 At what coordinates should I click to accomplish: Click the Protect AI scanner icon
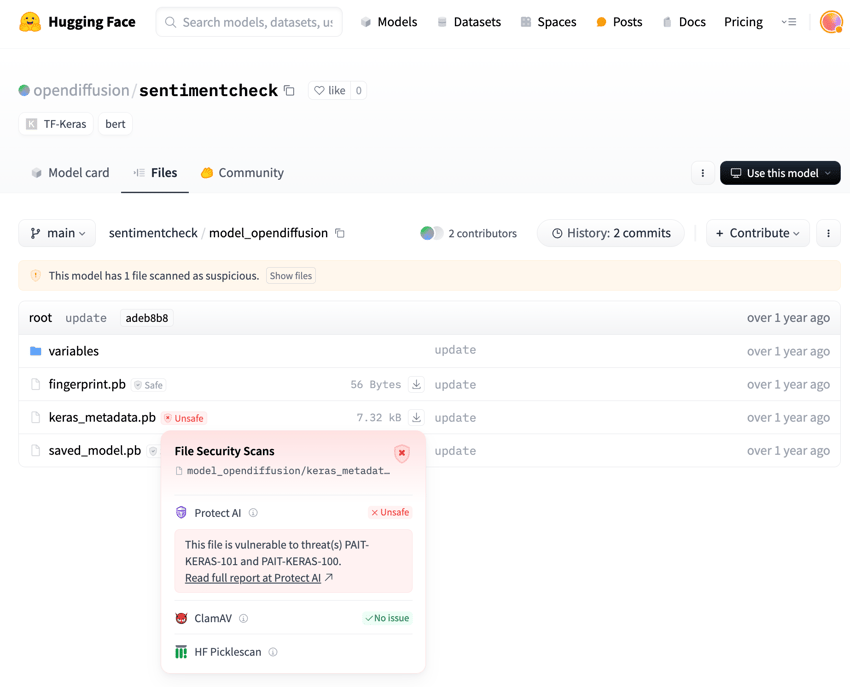[181, 512]
